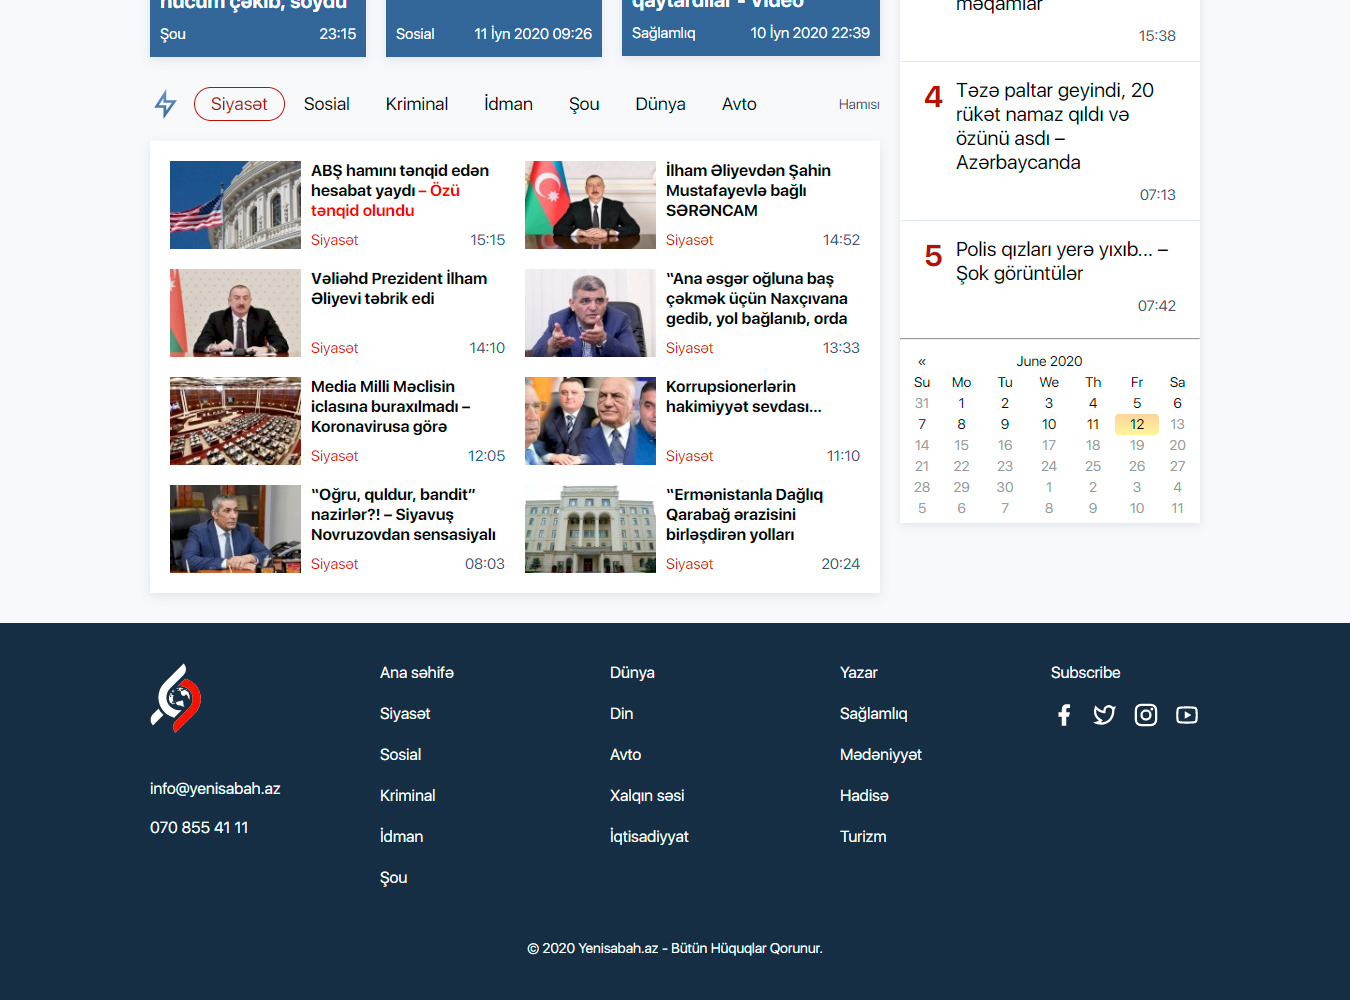Image resolution: width=1350 pixels, height=1000 pixels.
Task: Select the Dünya category tab
Action: pyautogui.click(x=660, y=104)
